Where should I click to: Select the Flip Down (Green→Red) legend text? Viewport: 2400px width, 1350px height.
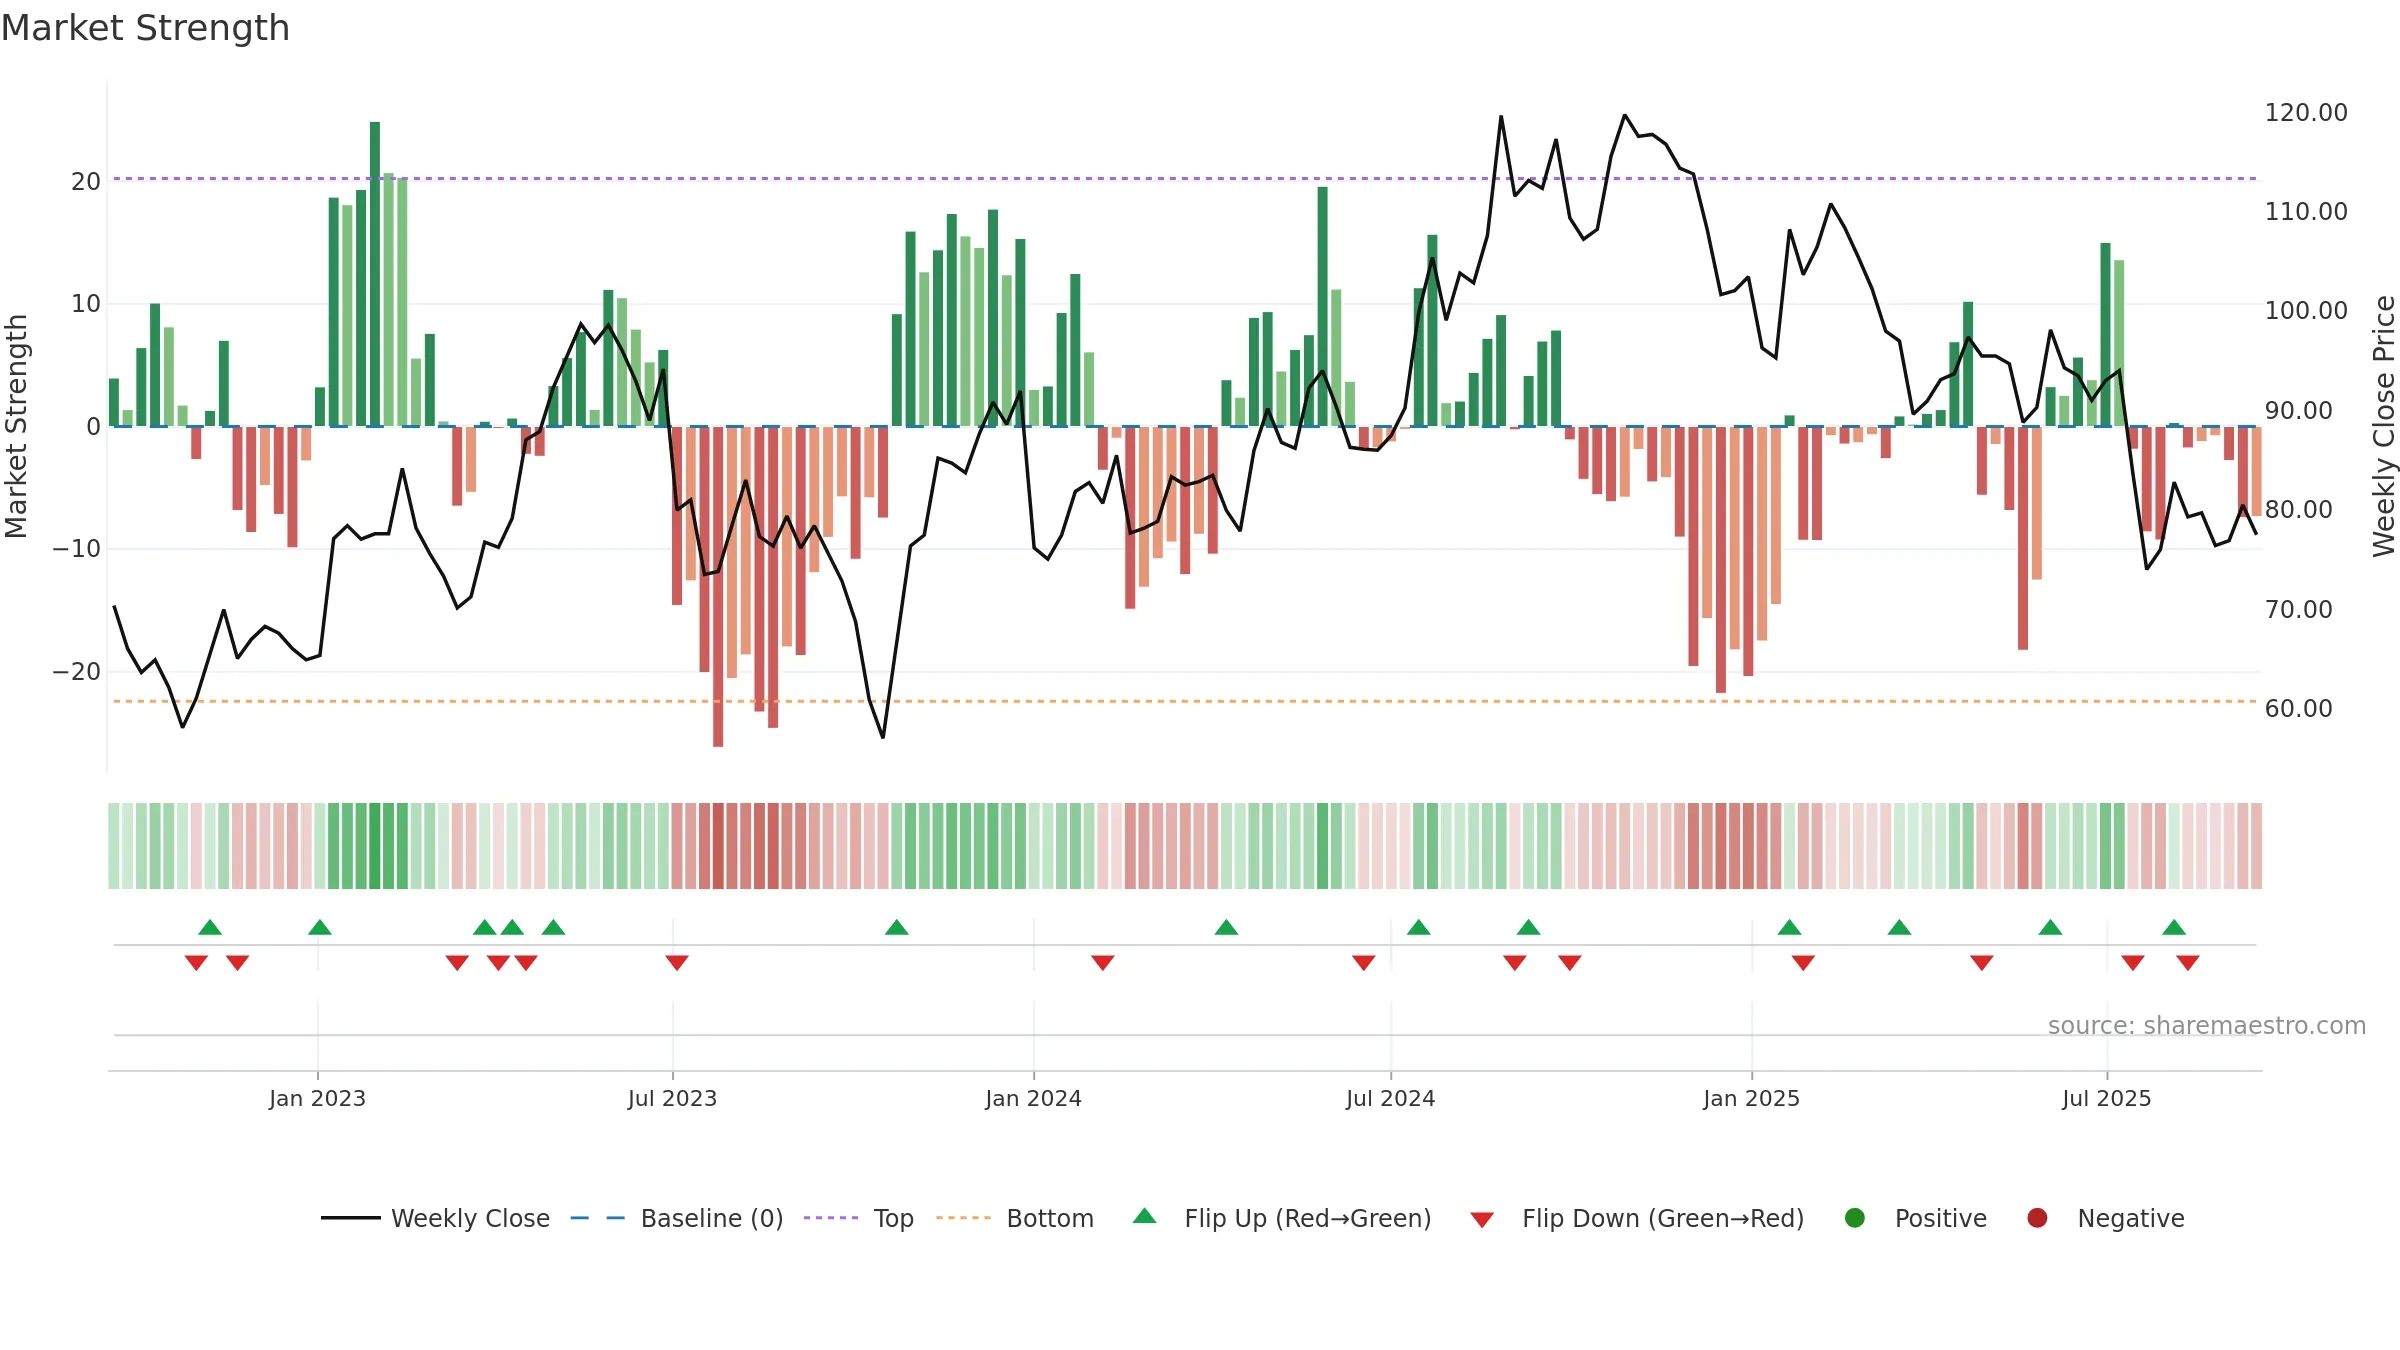(1663, 1219)
